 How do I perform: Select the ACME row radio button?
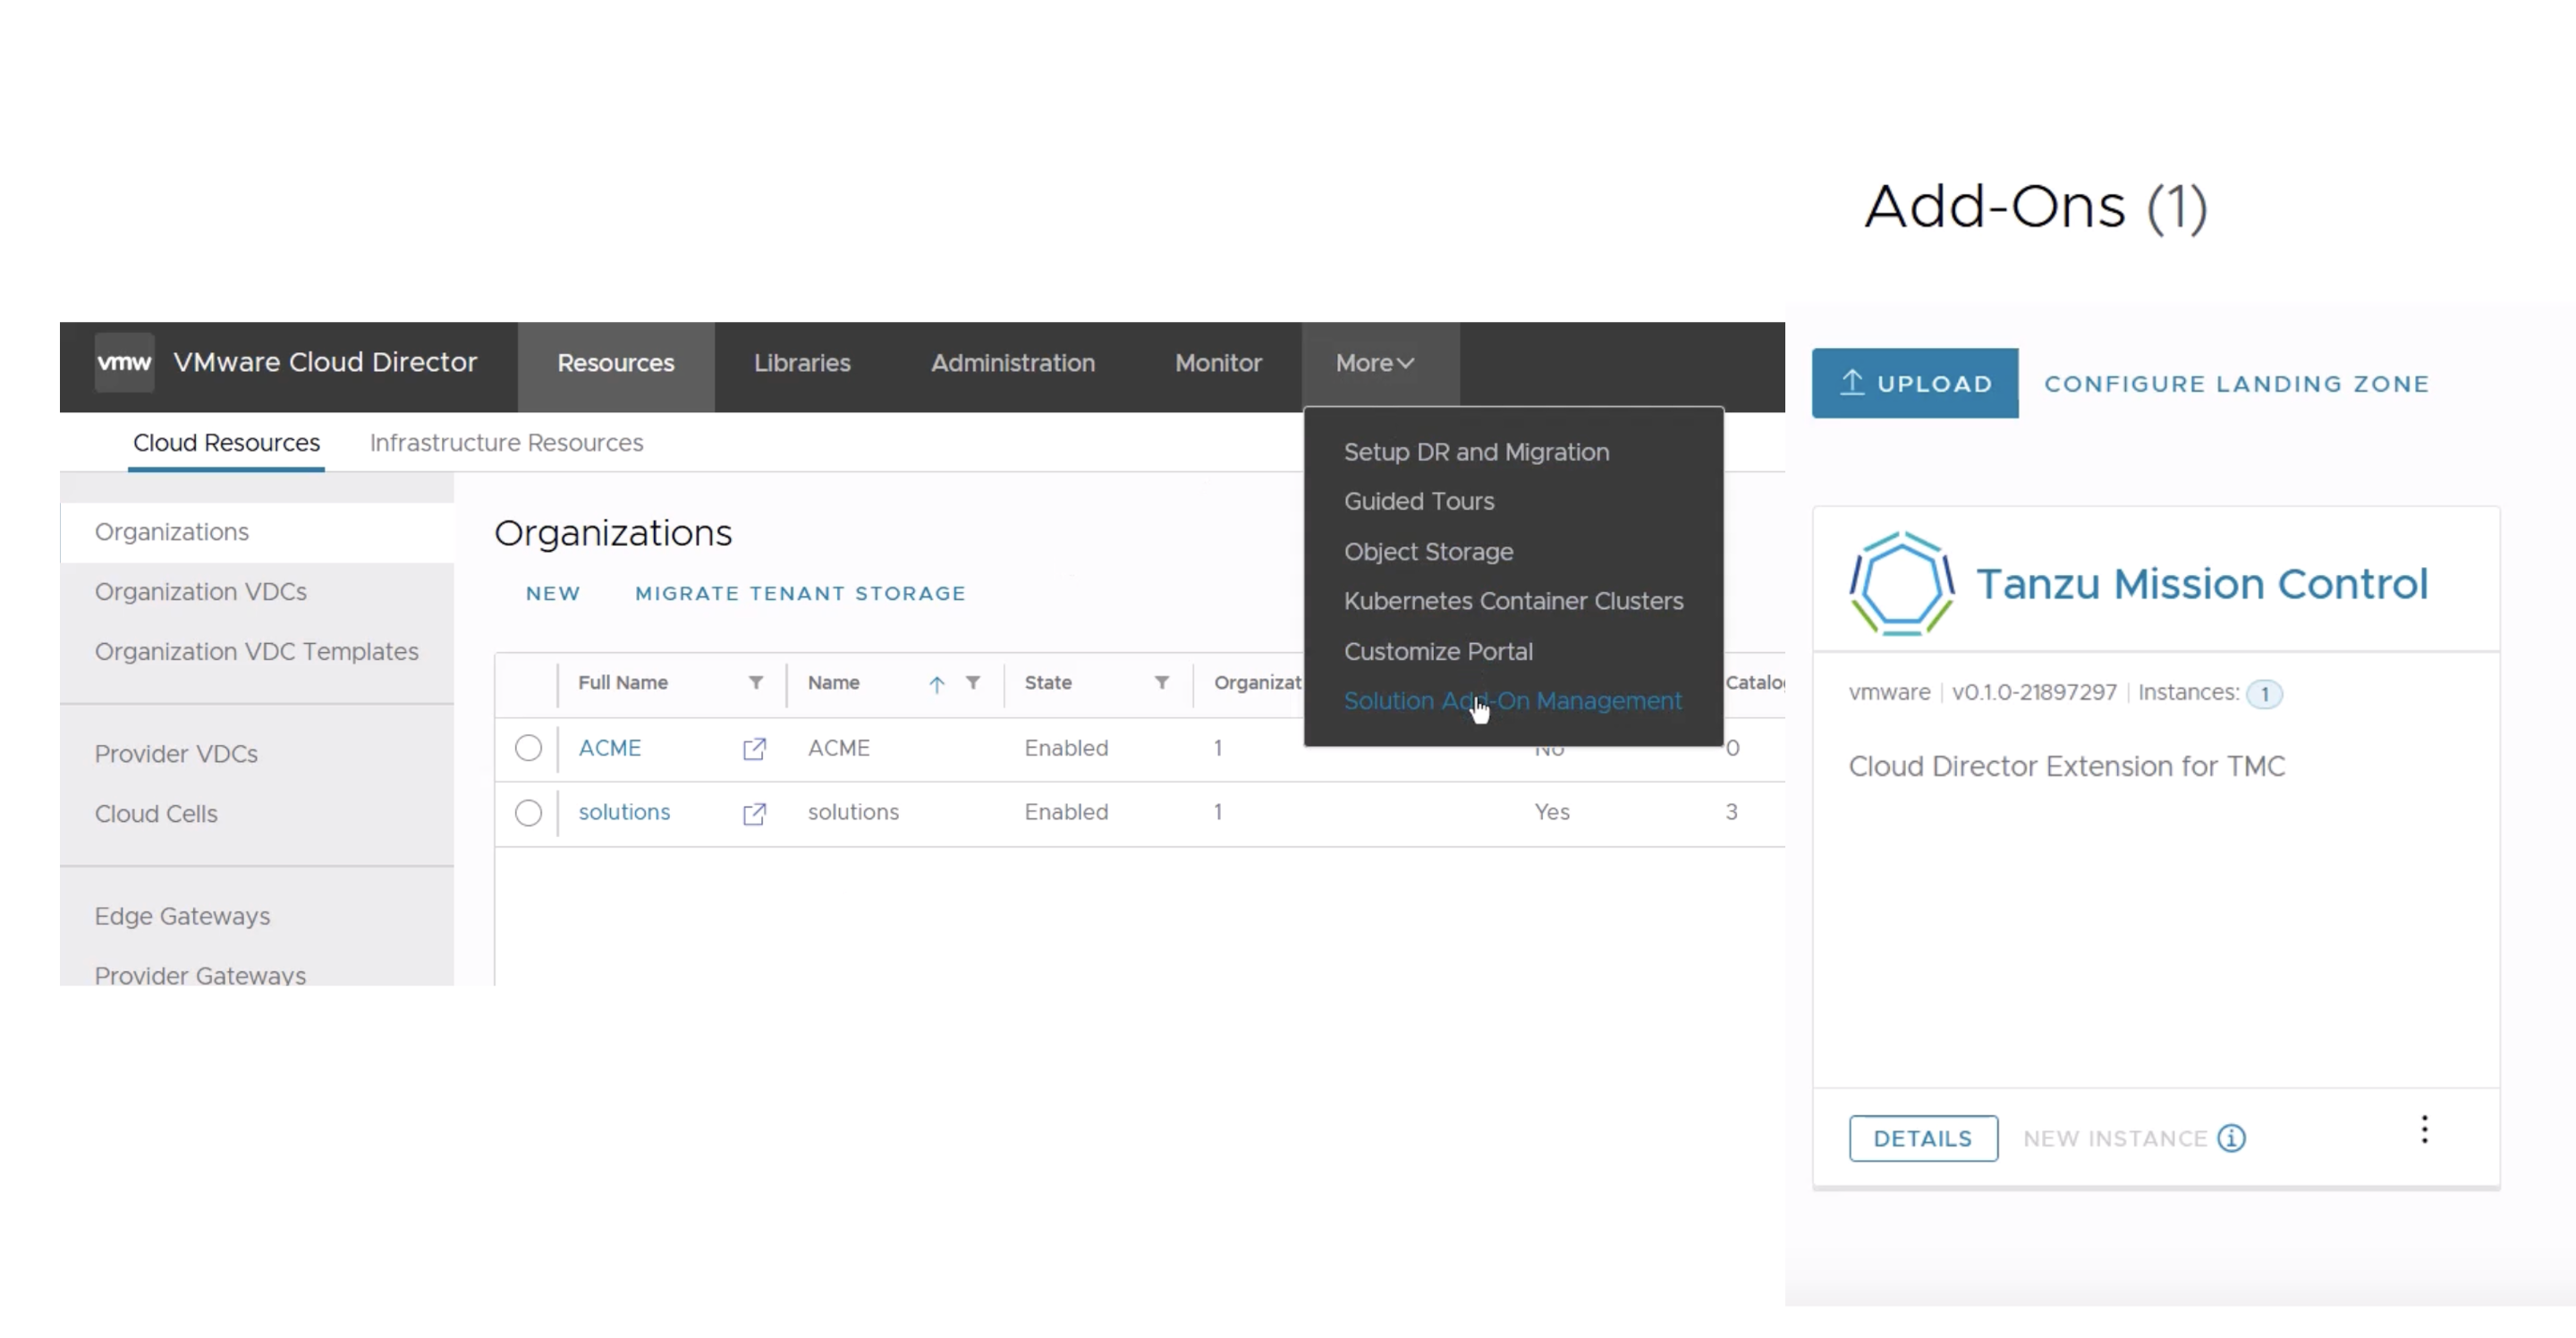pos(528,748)
